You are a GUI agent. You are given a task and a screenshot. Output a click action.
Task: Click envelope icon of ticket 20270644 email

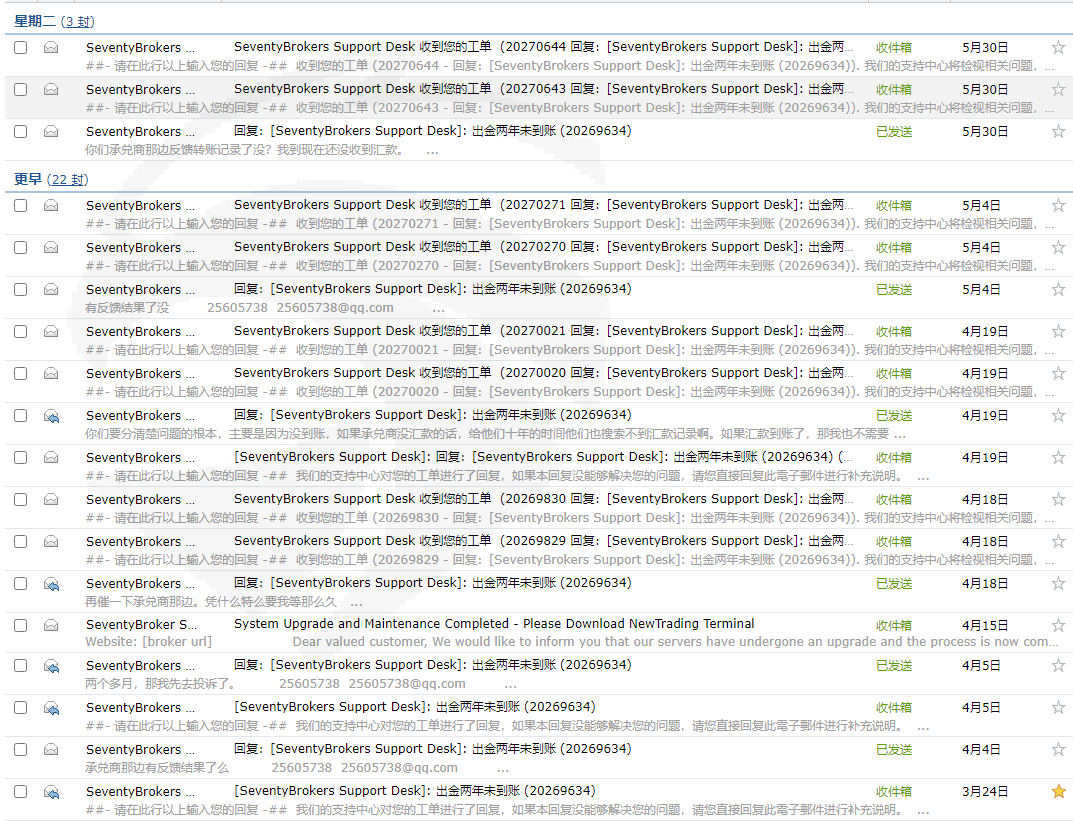pos(51,47)
